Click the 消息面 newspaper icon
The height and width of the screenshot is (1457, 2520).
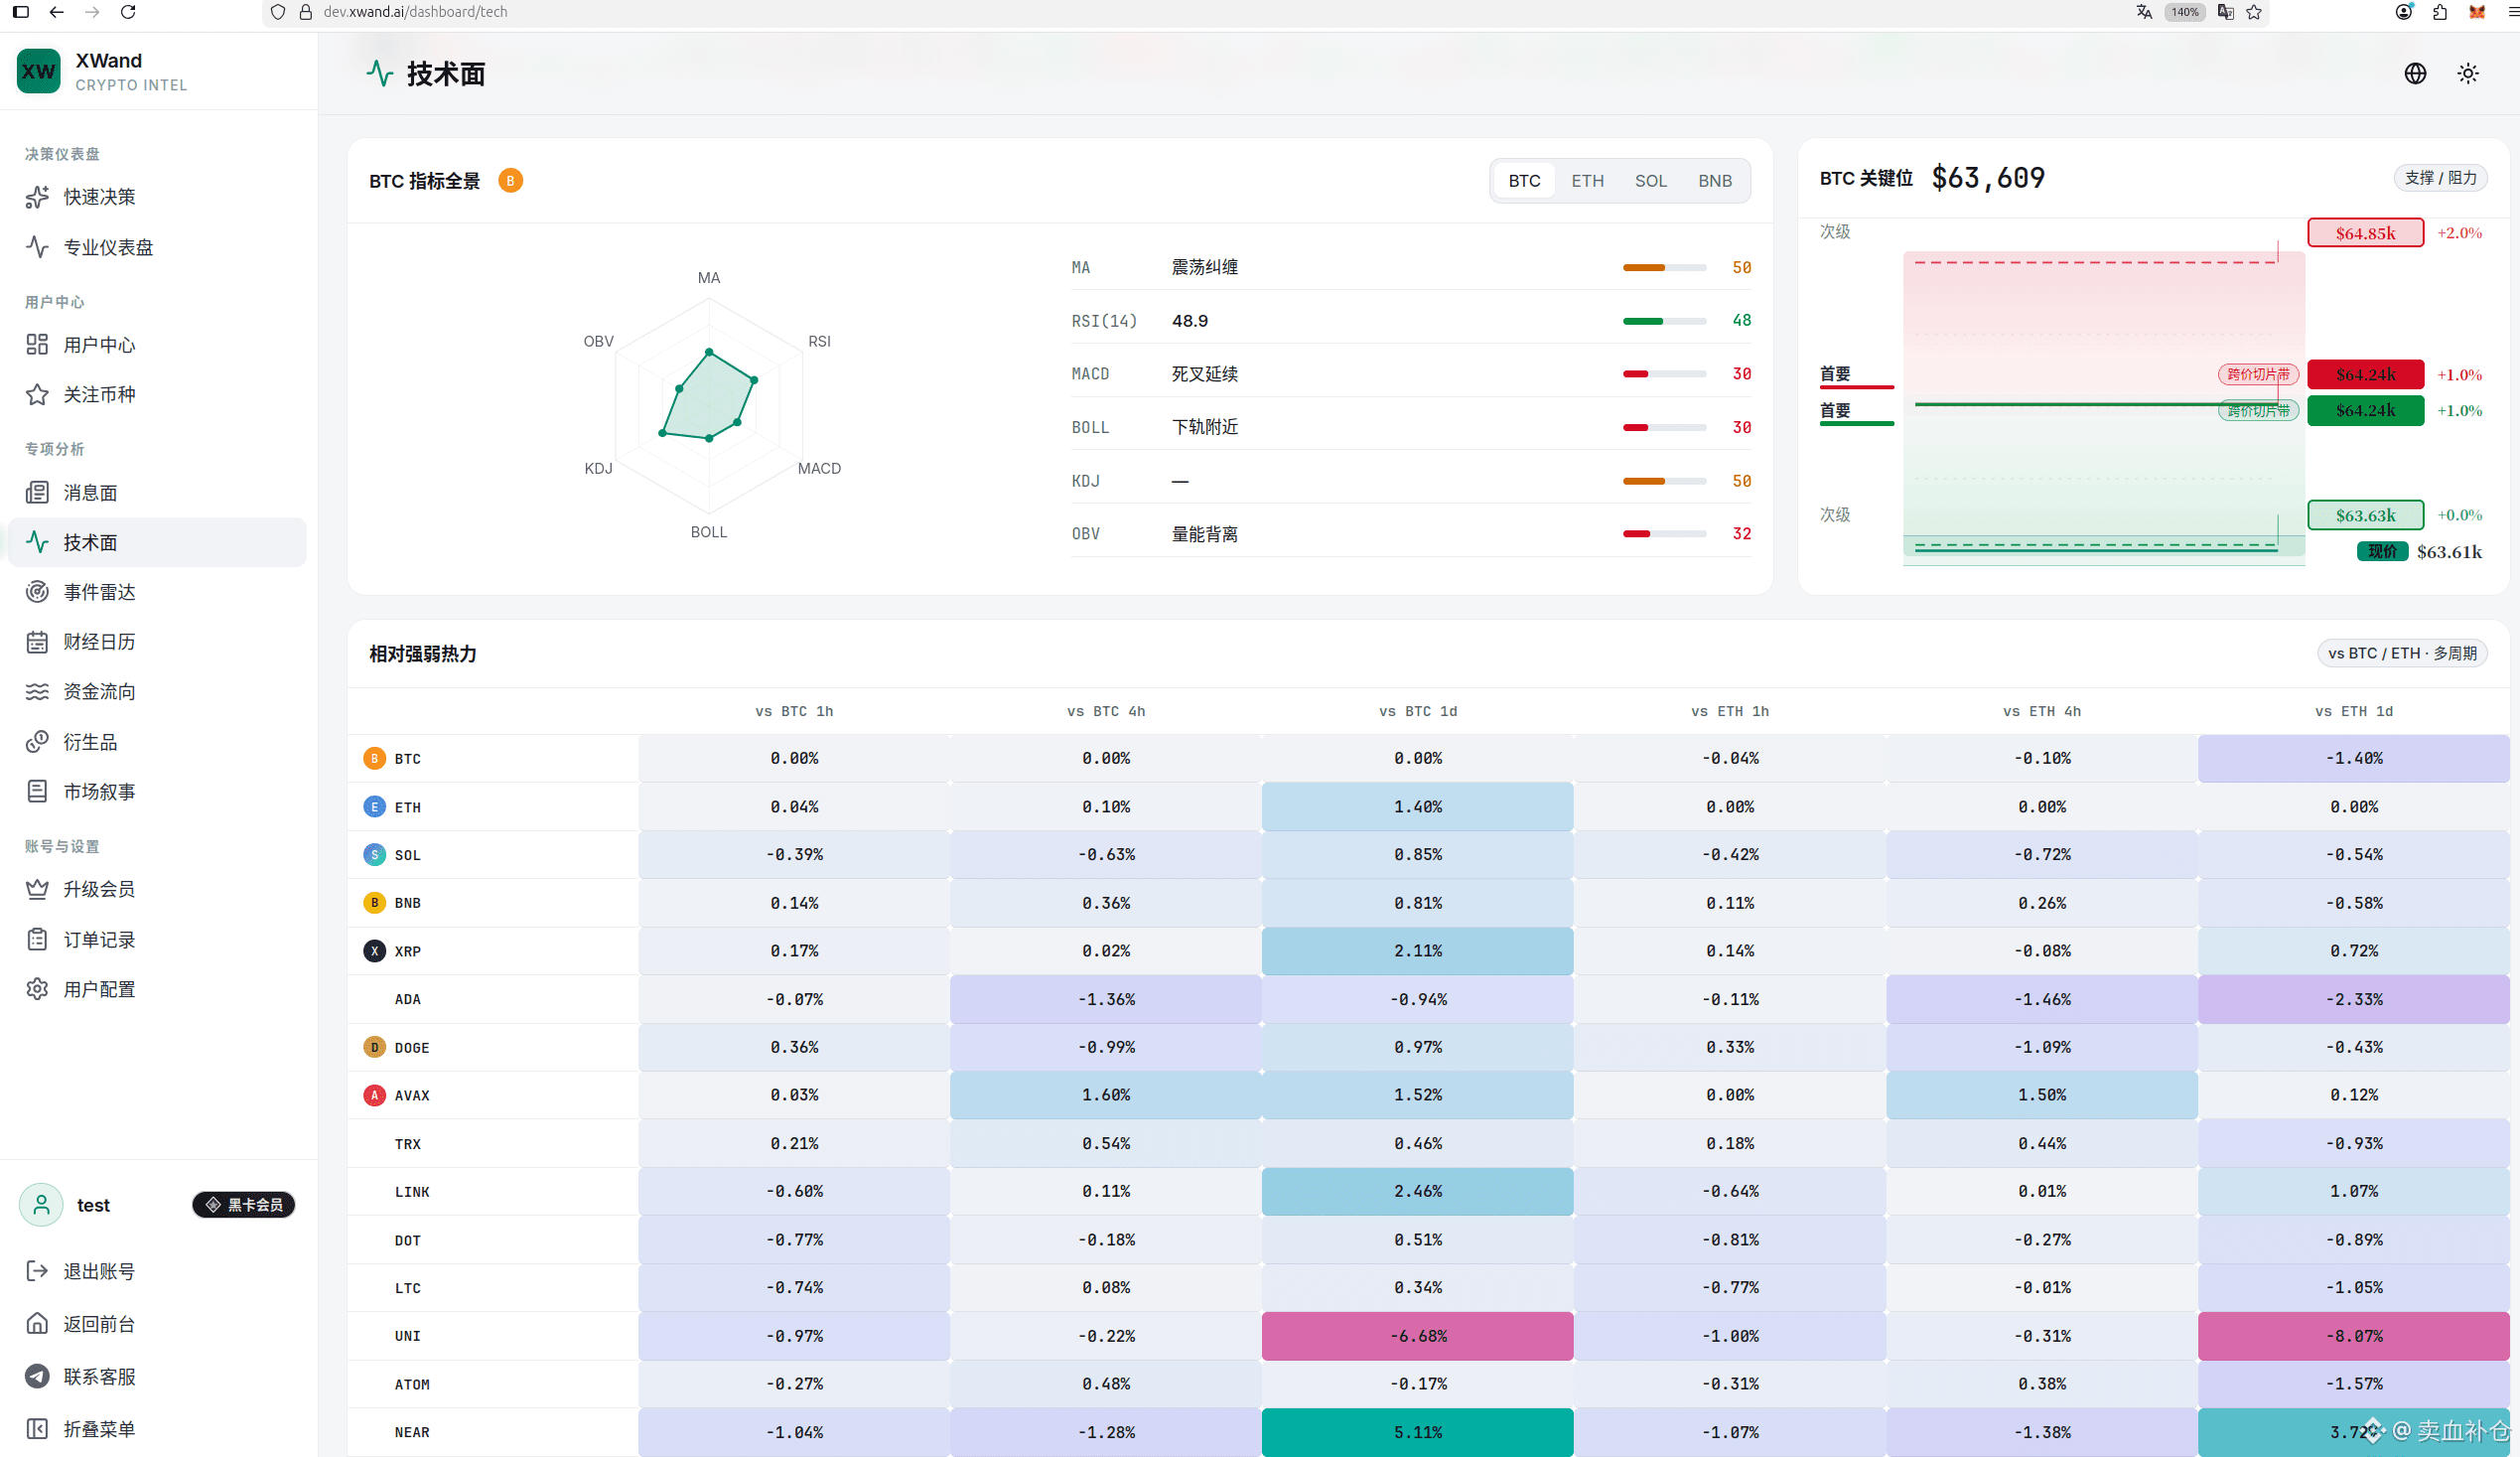click(37, 493)
